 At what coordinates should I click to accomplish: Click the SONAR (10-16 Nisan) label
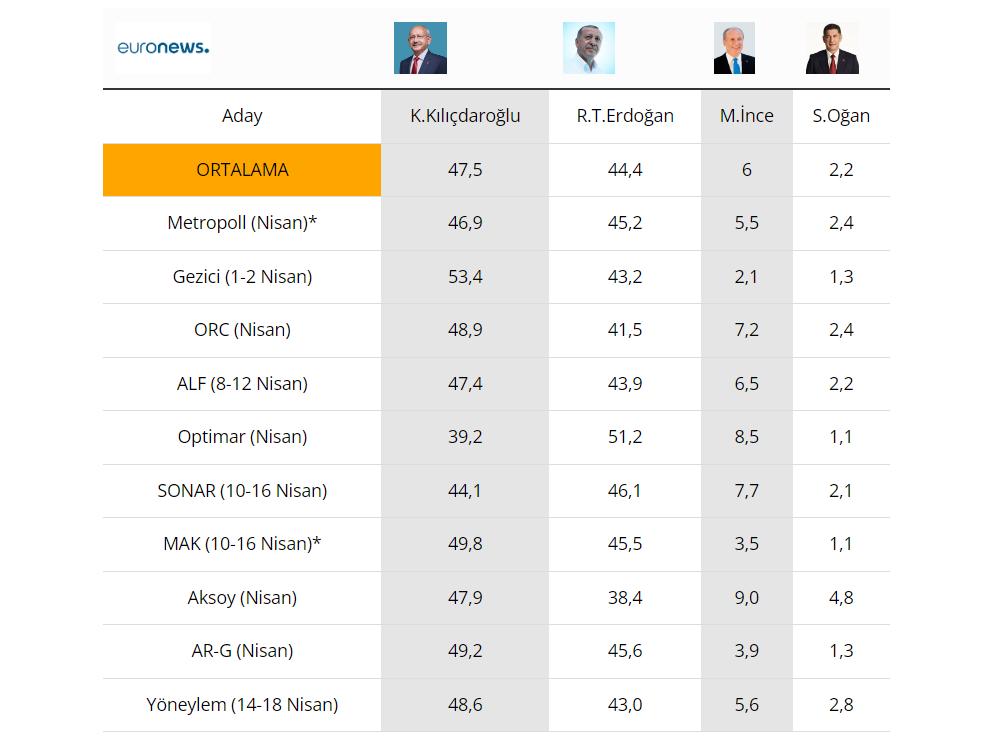pyautogui.click(x=242, y=491)
